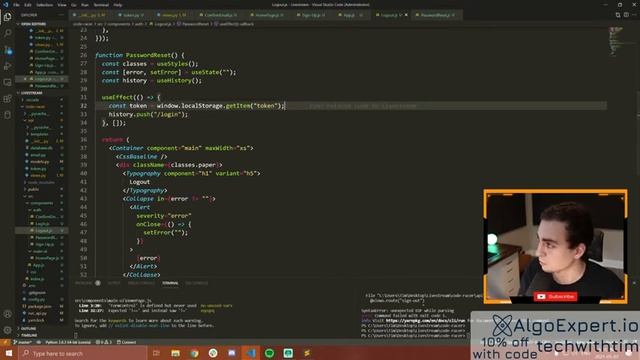Open the View menu
Screen dimensions: 640x360
62,5
